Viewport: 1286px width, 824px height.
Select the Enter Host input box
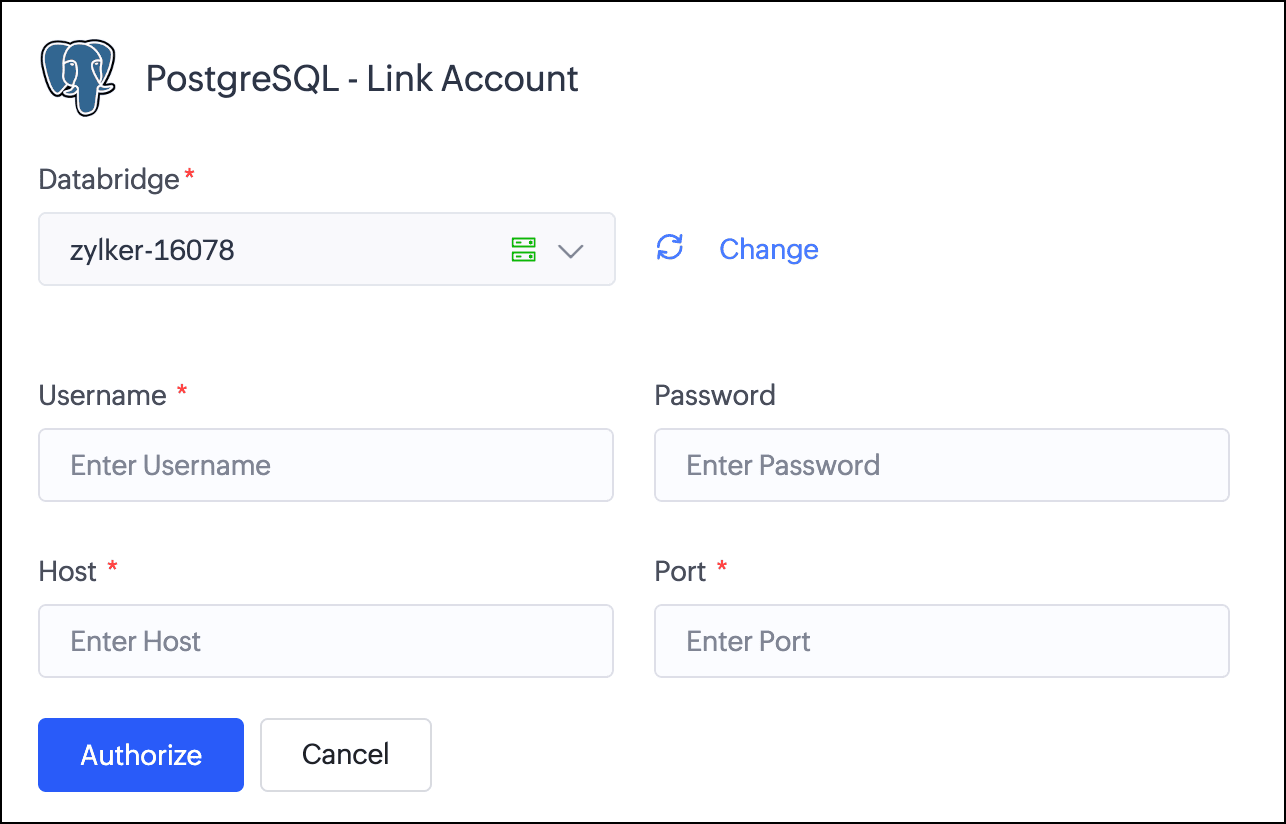coord(326,641)
